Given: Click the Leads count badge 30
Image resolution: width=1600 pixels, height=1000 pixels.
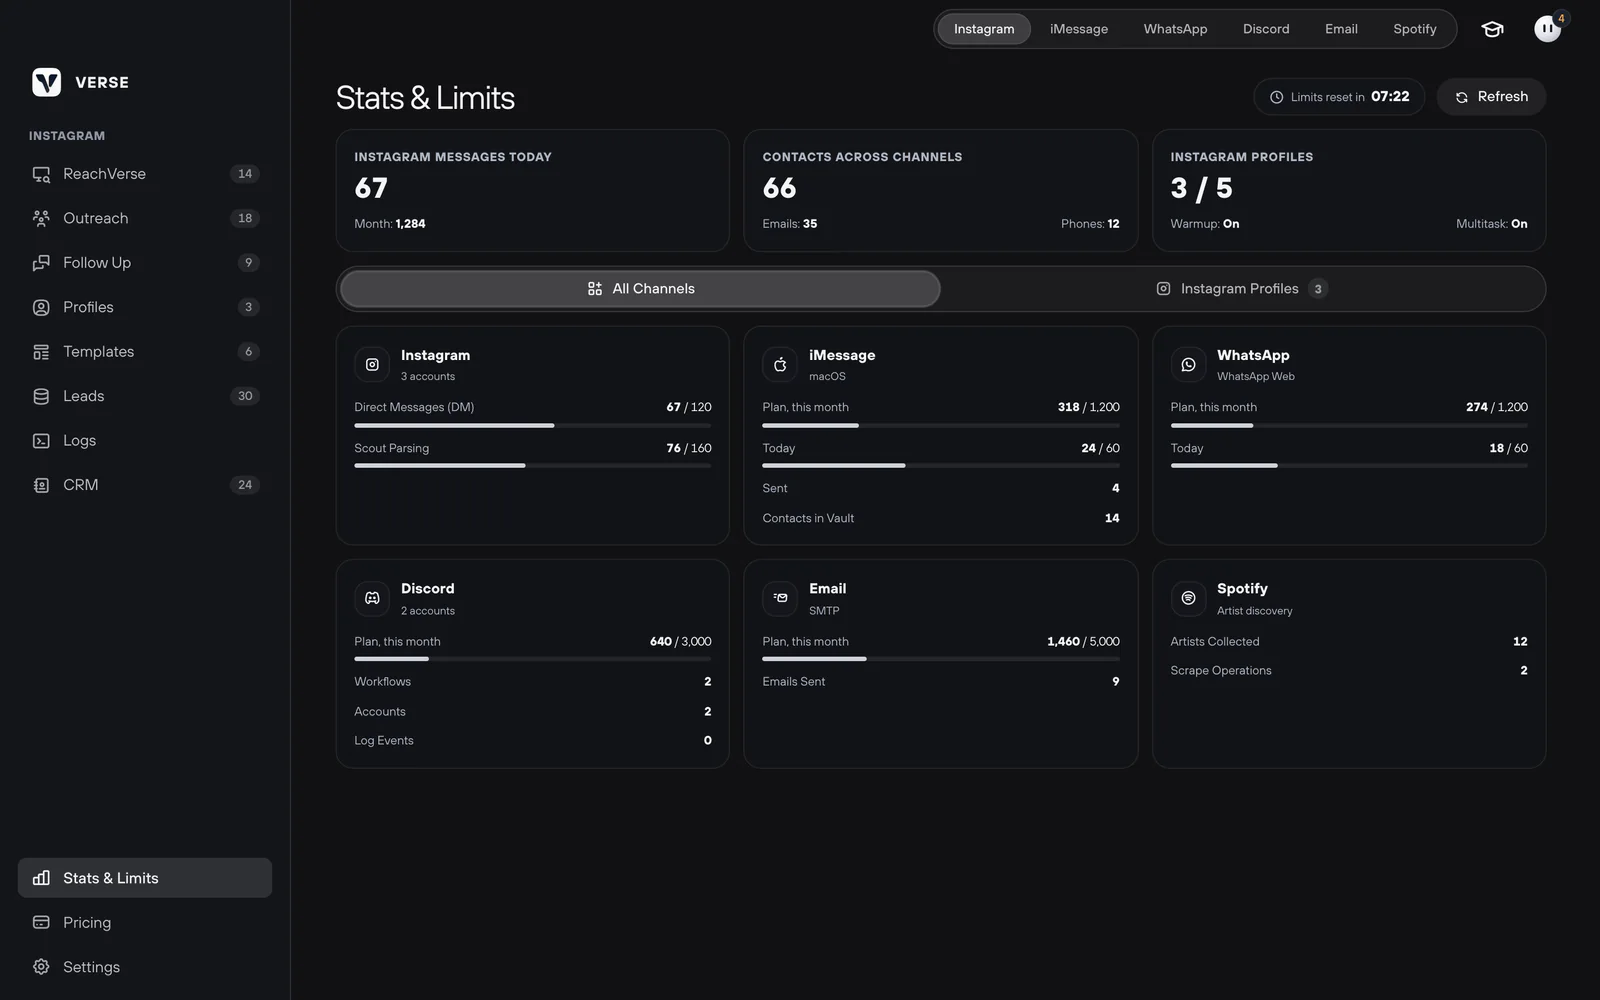Looking at the screenshot, I should click(x=245, y=396).
